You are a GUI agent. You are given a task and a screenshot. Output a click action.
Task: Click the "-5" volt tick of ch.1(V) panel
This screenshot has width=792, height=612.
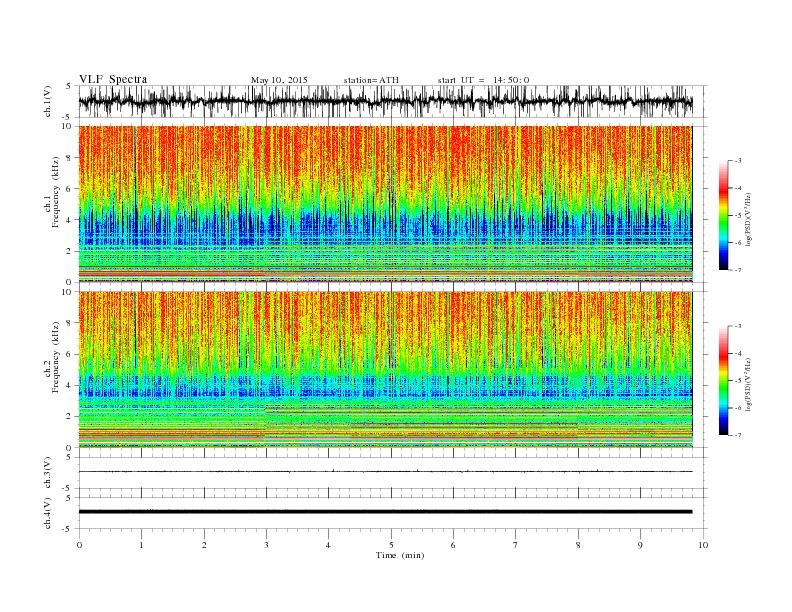(x=67, y=117)
